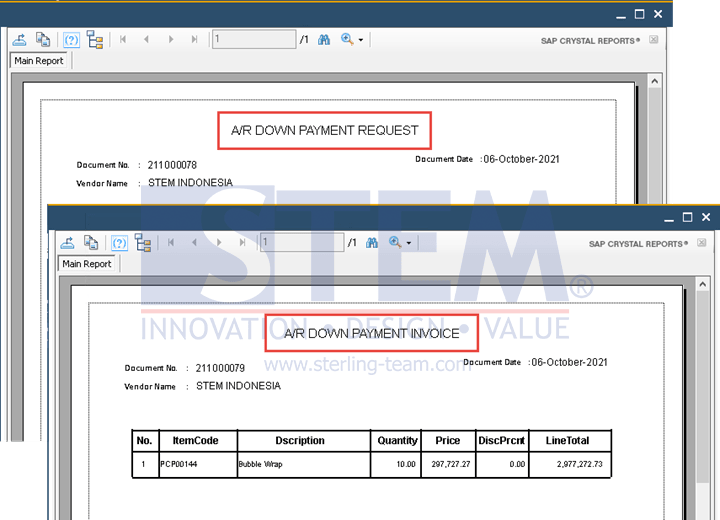Click Print Report icon in Request window
720x520 pixels.
coord(43,40)
